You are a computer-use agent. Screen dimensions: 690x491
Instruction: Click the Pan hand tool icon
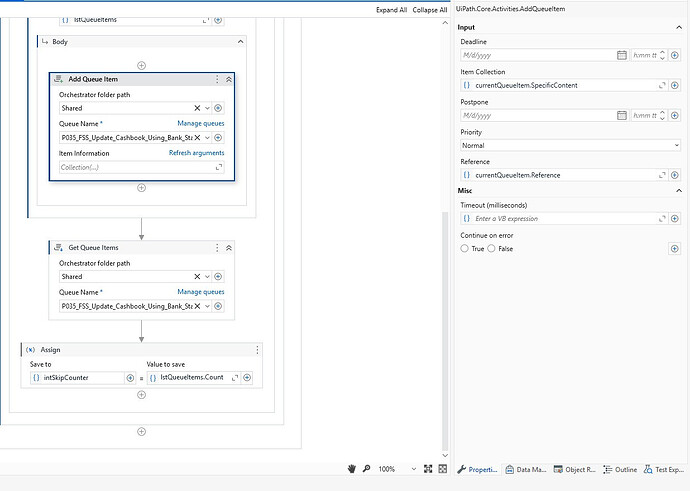point(351,469)
